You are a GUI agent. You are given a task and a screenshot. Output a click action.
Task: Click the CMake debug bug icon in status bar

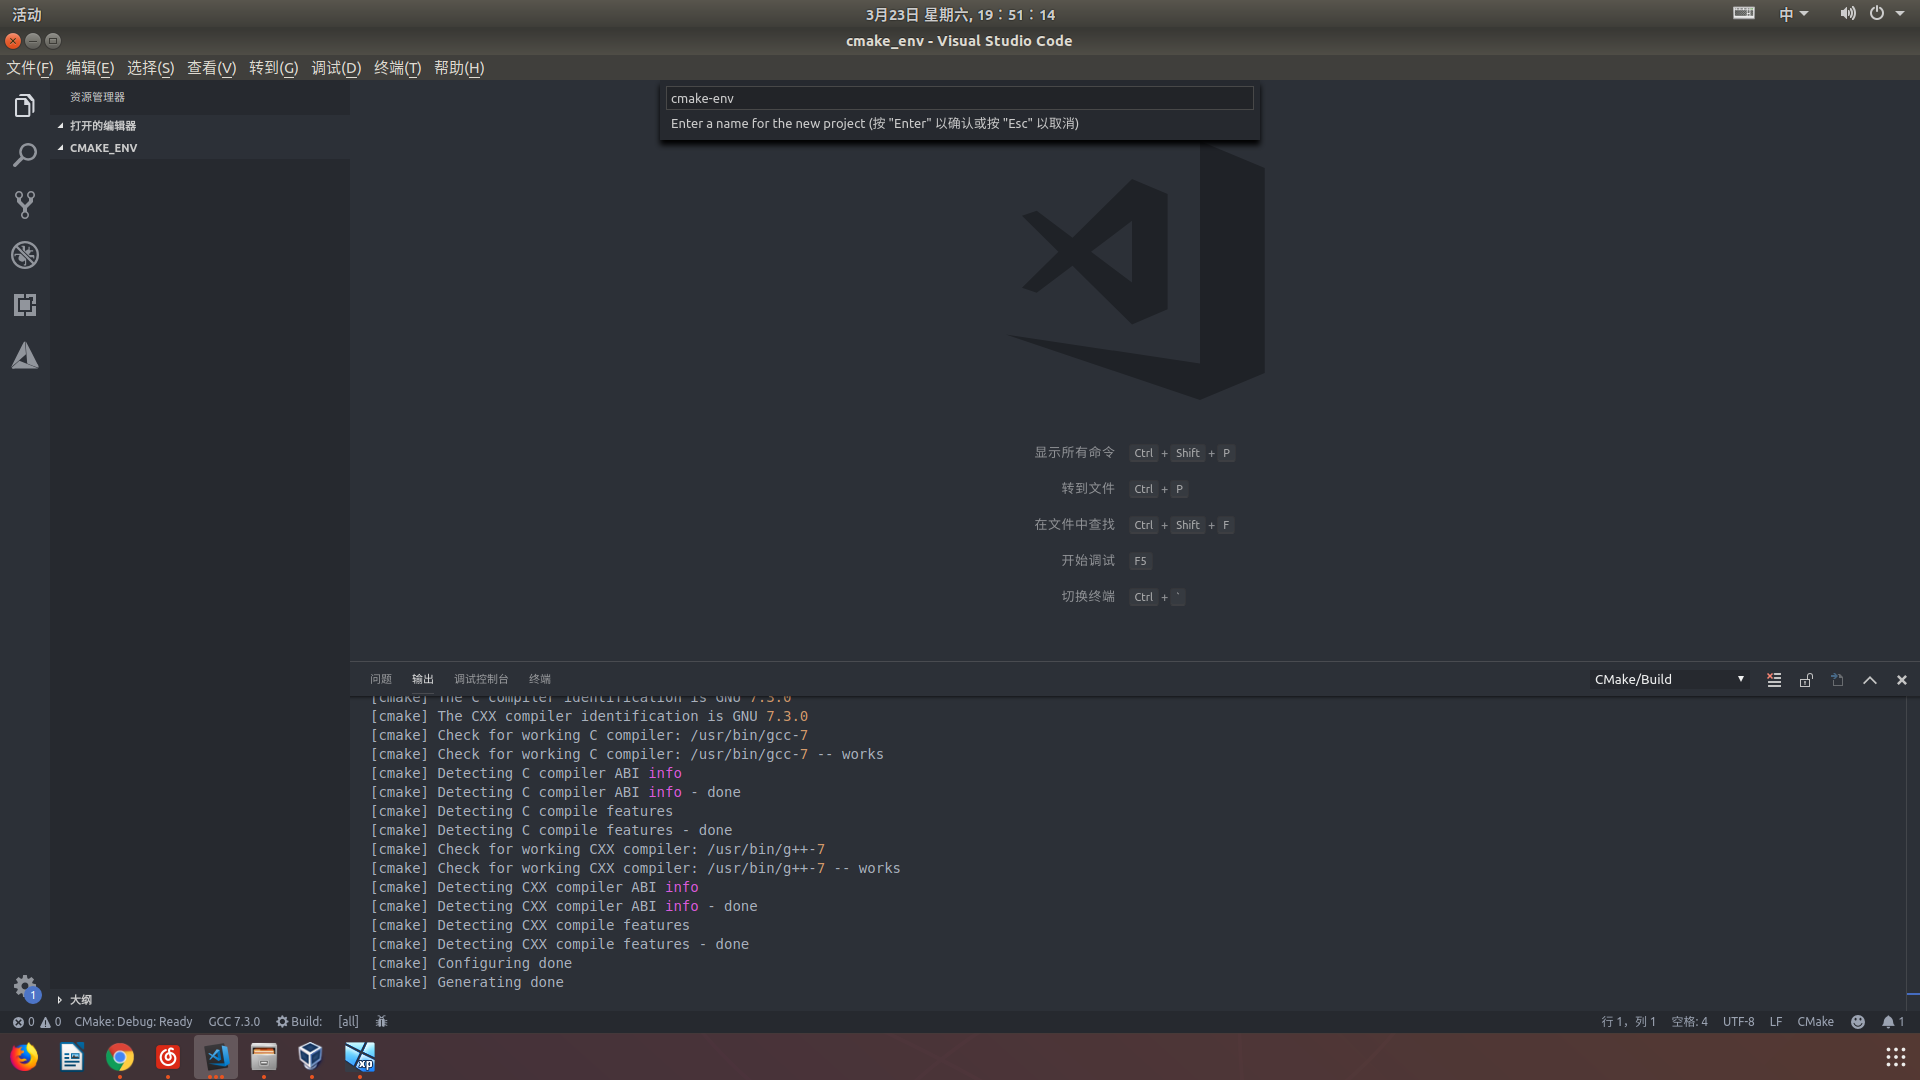pyautogui.click(x=381, y=1021)
